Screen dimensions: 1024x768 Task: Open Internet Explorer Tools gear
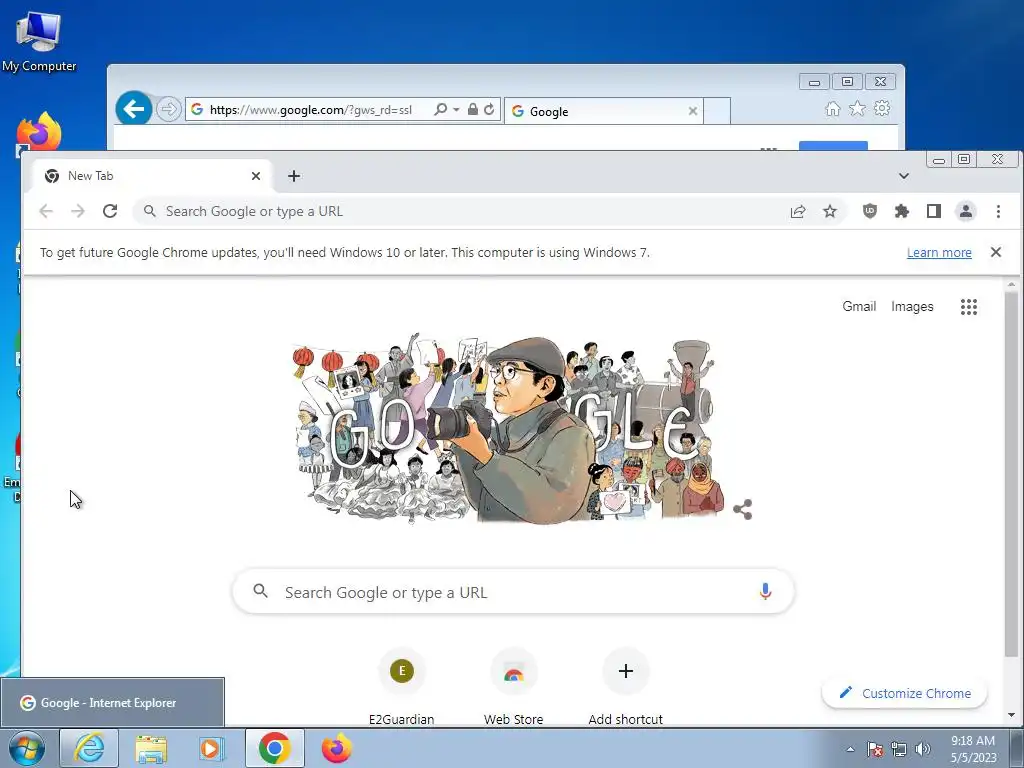(x=882, y=108)
